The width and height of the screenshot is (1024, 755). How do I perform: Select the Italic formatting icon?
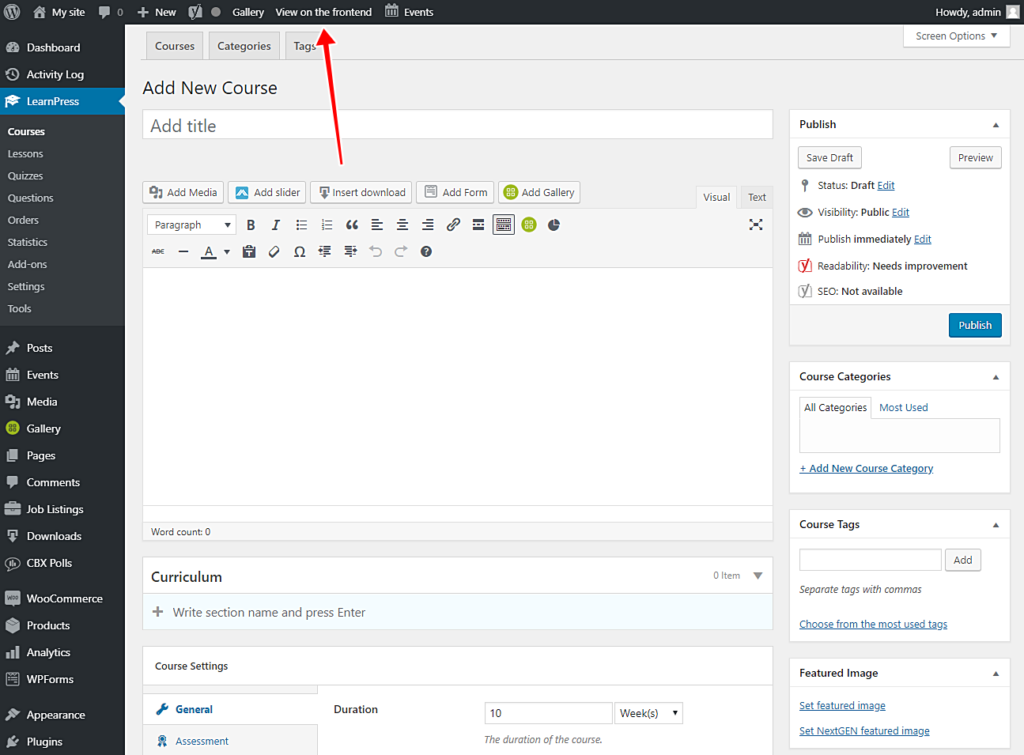coord(276,224)
